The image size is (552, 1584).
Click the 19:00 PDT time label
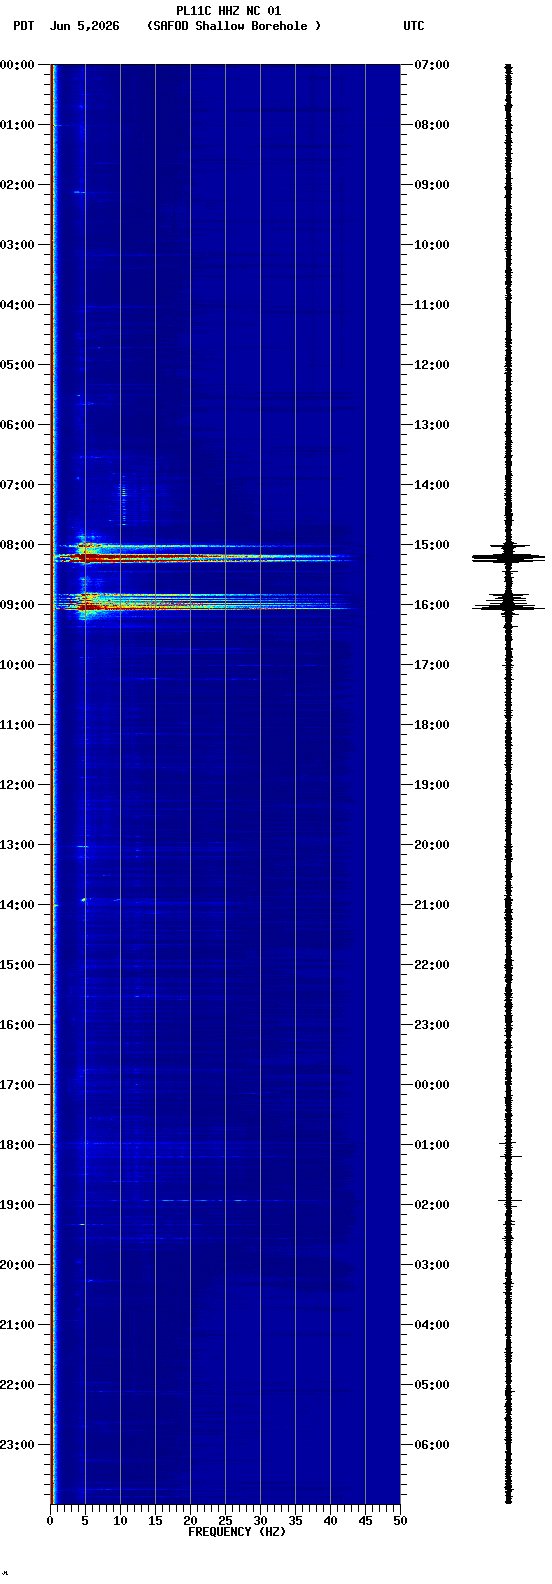[17, 1205]
